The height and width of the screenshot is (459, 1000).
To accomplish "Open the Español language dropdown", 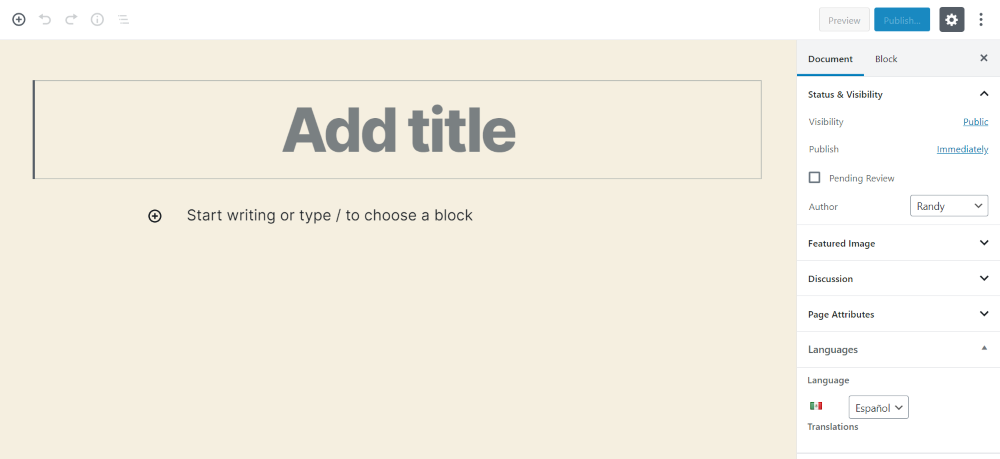I will point(878,407).
